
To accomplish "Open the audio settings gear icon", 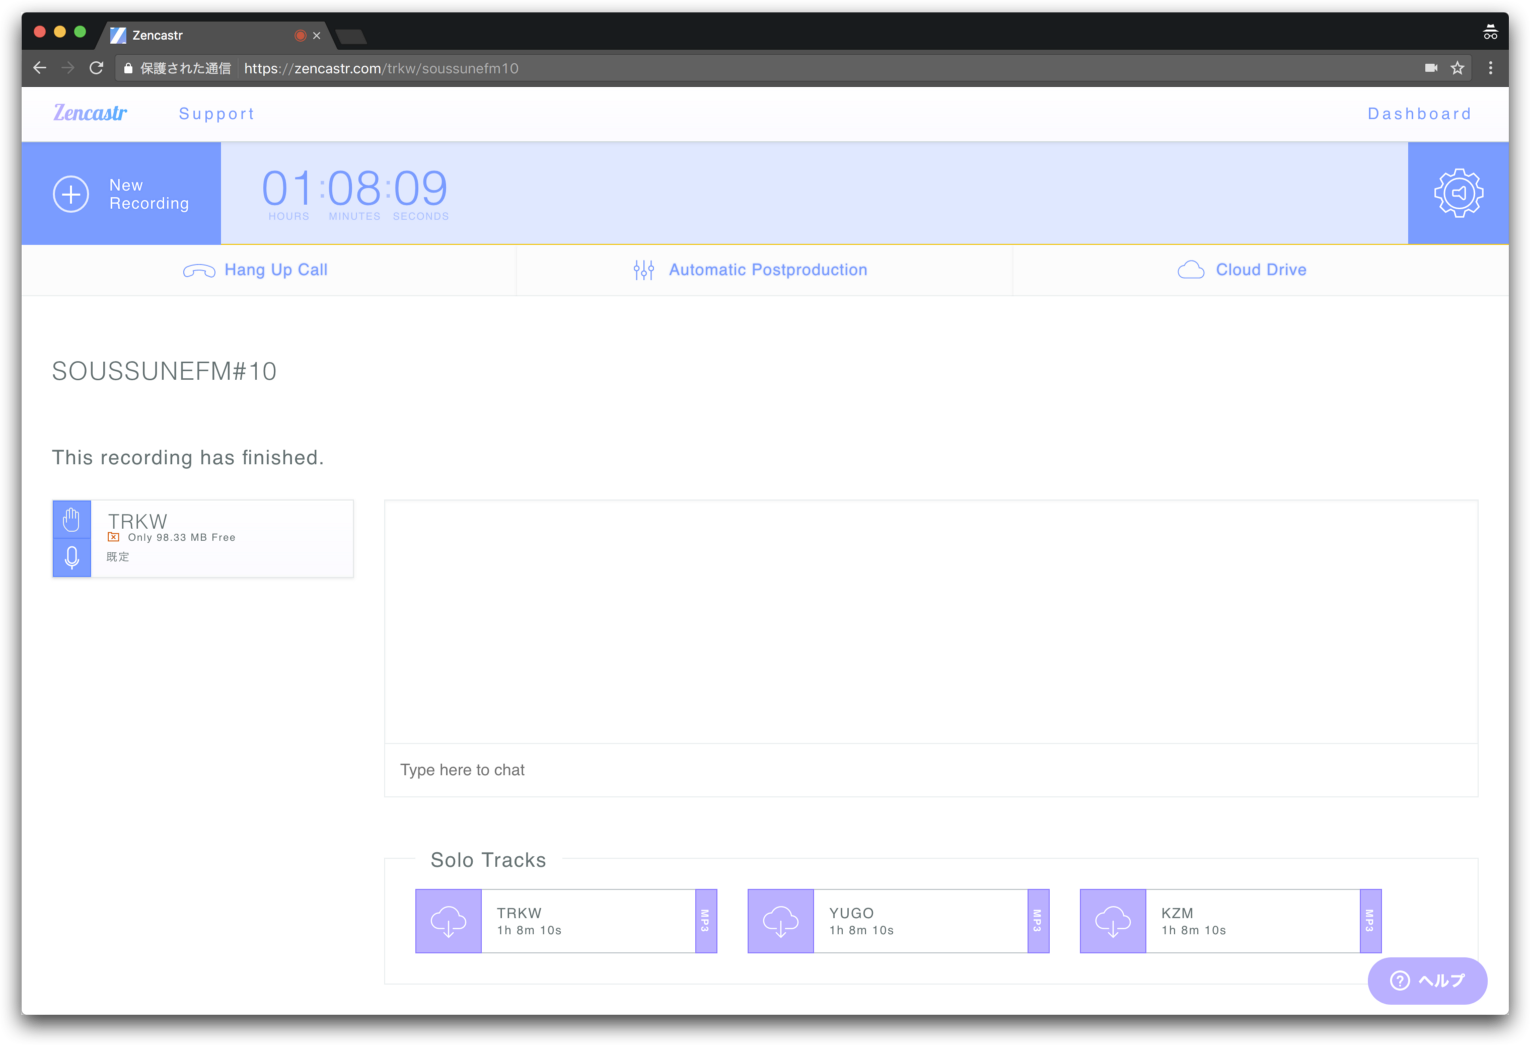I will [1458, 193].
